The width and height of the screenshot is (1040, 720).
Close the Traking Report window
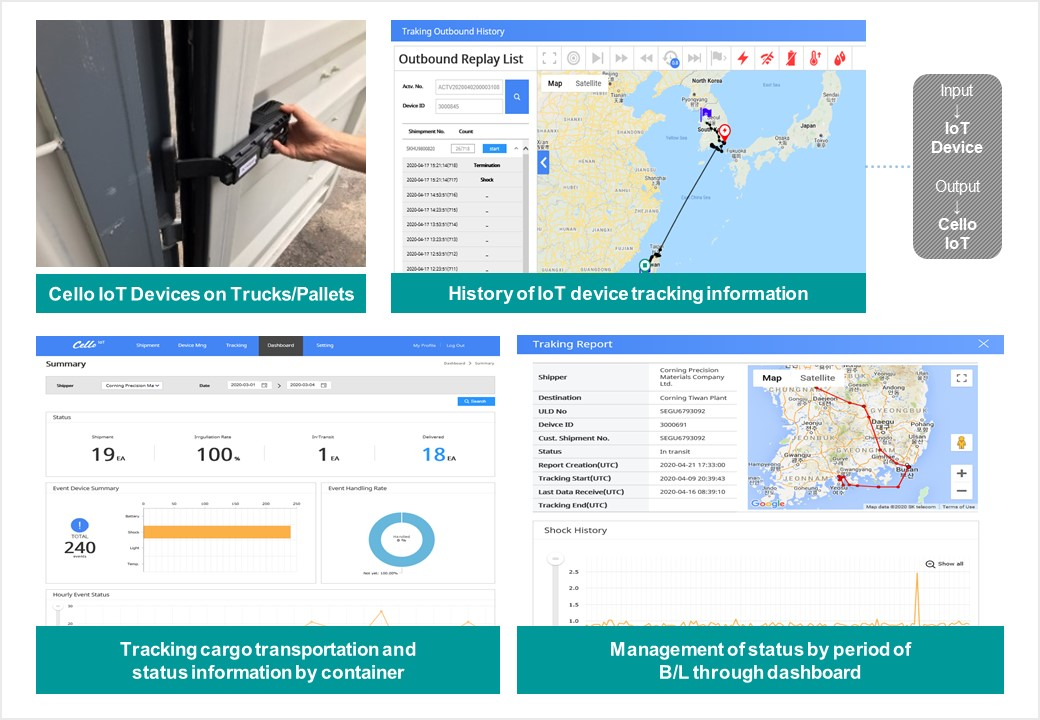pyautogui.click(x=984, y=343)
